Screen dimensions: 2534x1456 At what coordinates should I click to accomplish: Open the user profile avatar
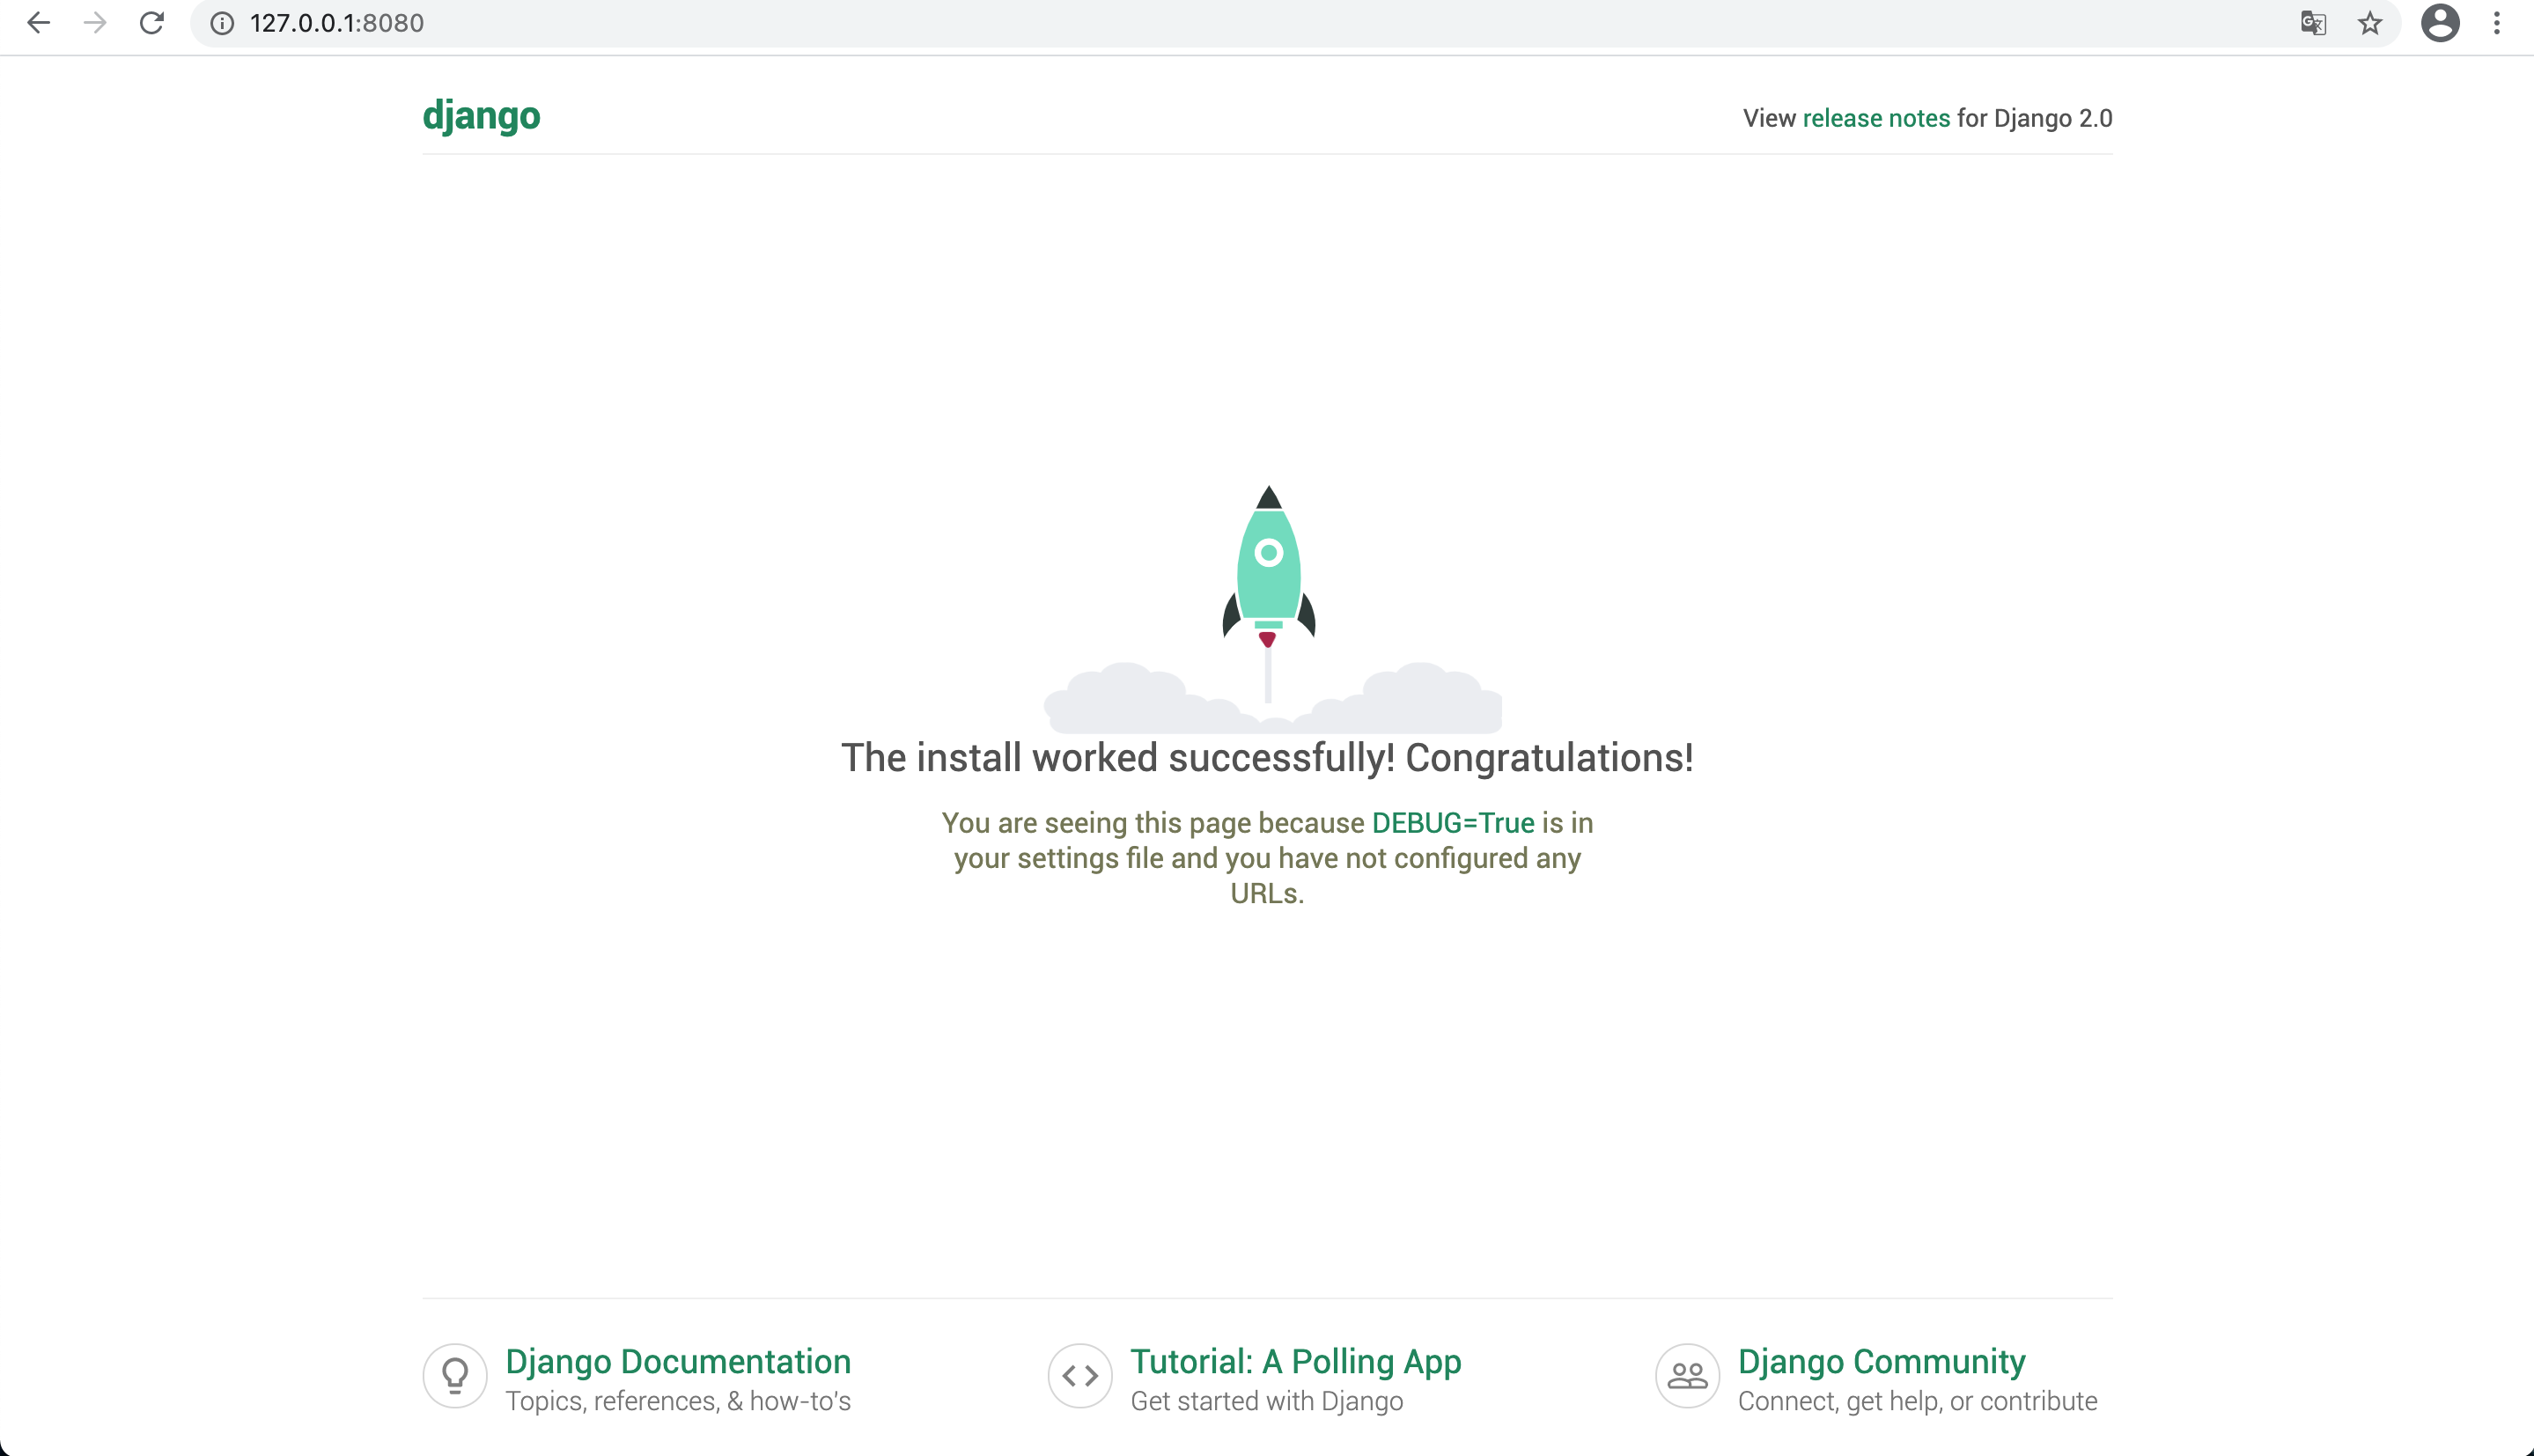(x=2440, y=23)
